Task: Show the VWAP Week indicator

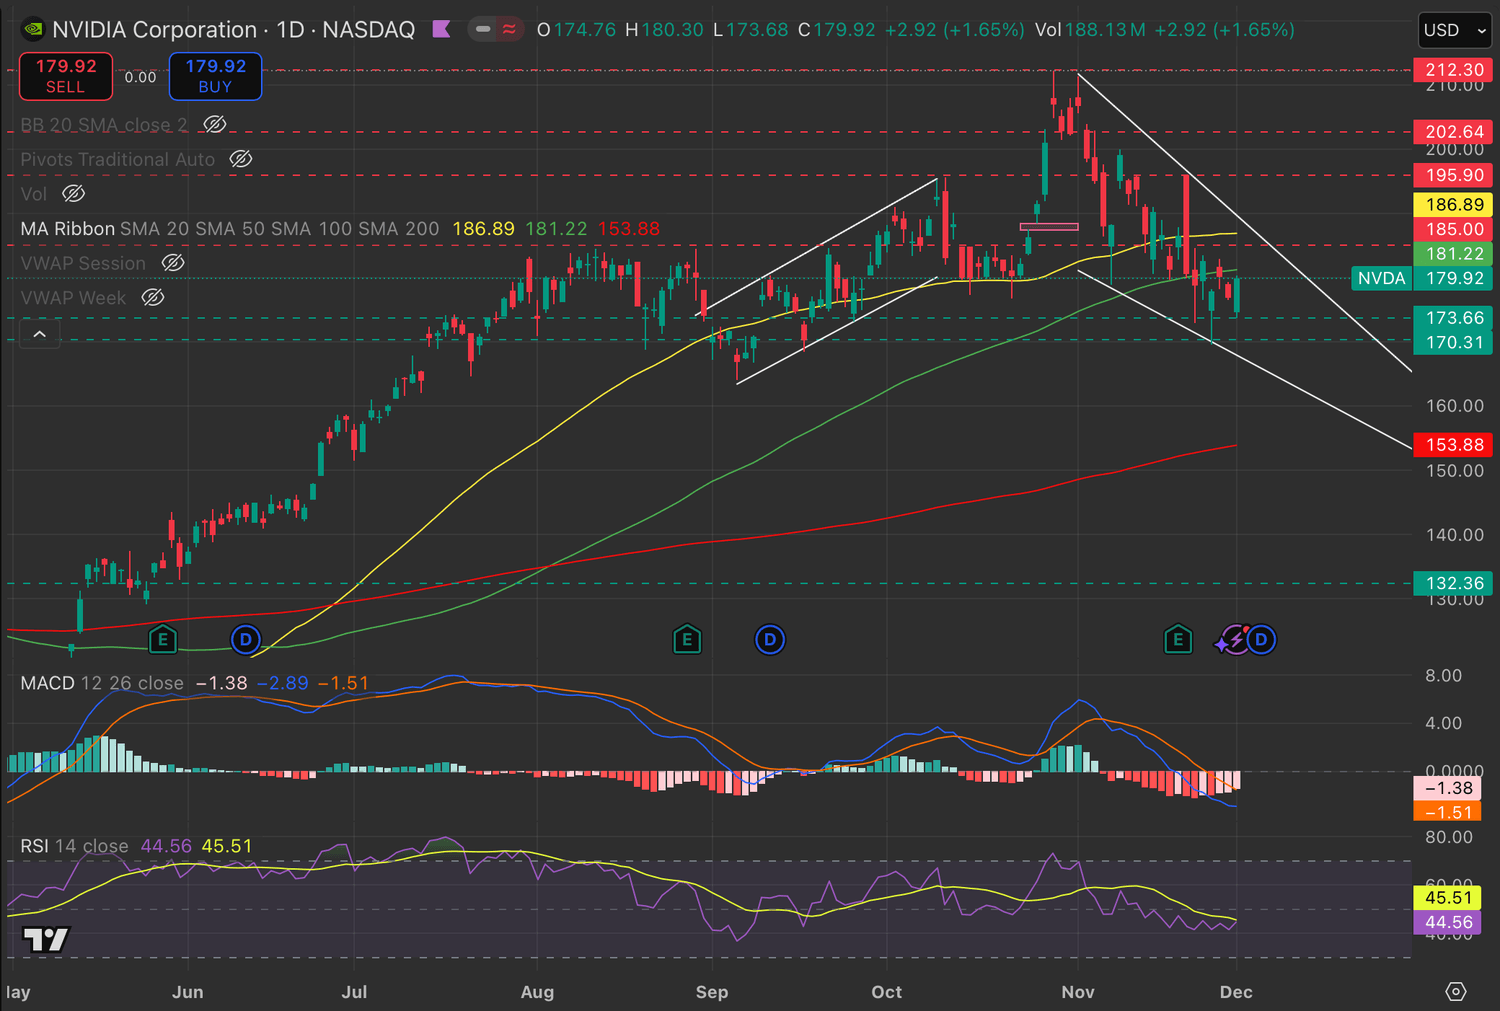Action: (153, 297)
